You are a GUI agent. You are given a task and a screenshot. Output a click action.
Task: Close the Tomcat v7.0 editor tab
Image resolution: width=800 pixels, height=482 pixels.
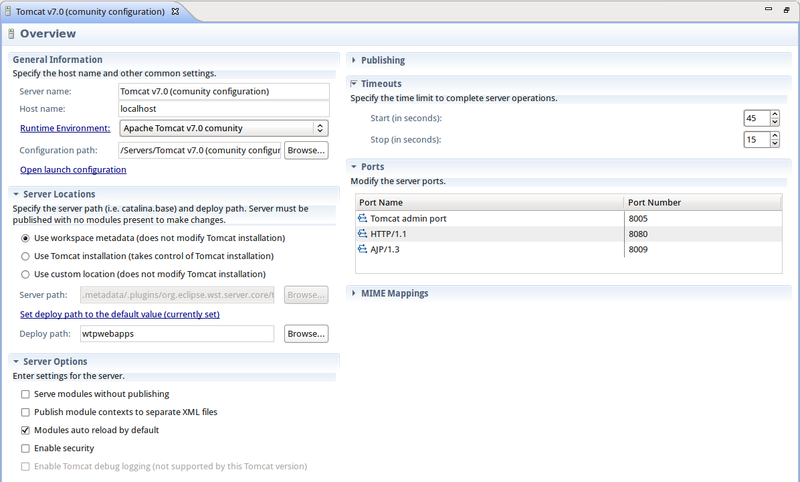click(176, 11)
